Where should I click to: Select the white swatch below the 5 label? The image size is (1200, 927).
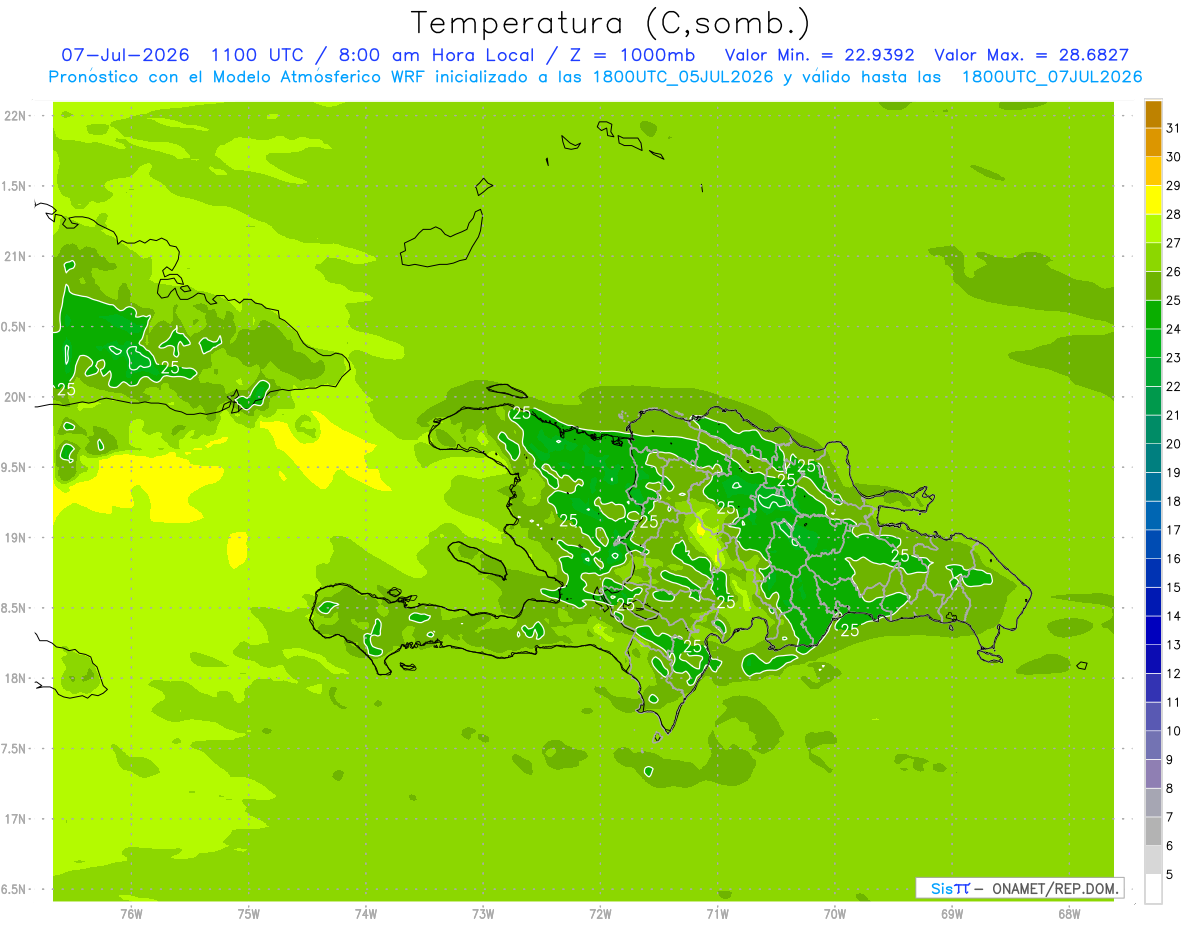click(x=1153, y=889)
